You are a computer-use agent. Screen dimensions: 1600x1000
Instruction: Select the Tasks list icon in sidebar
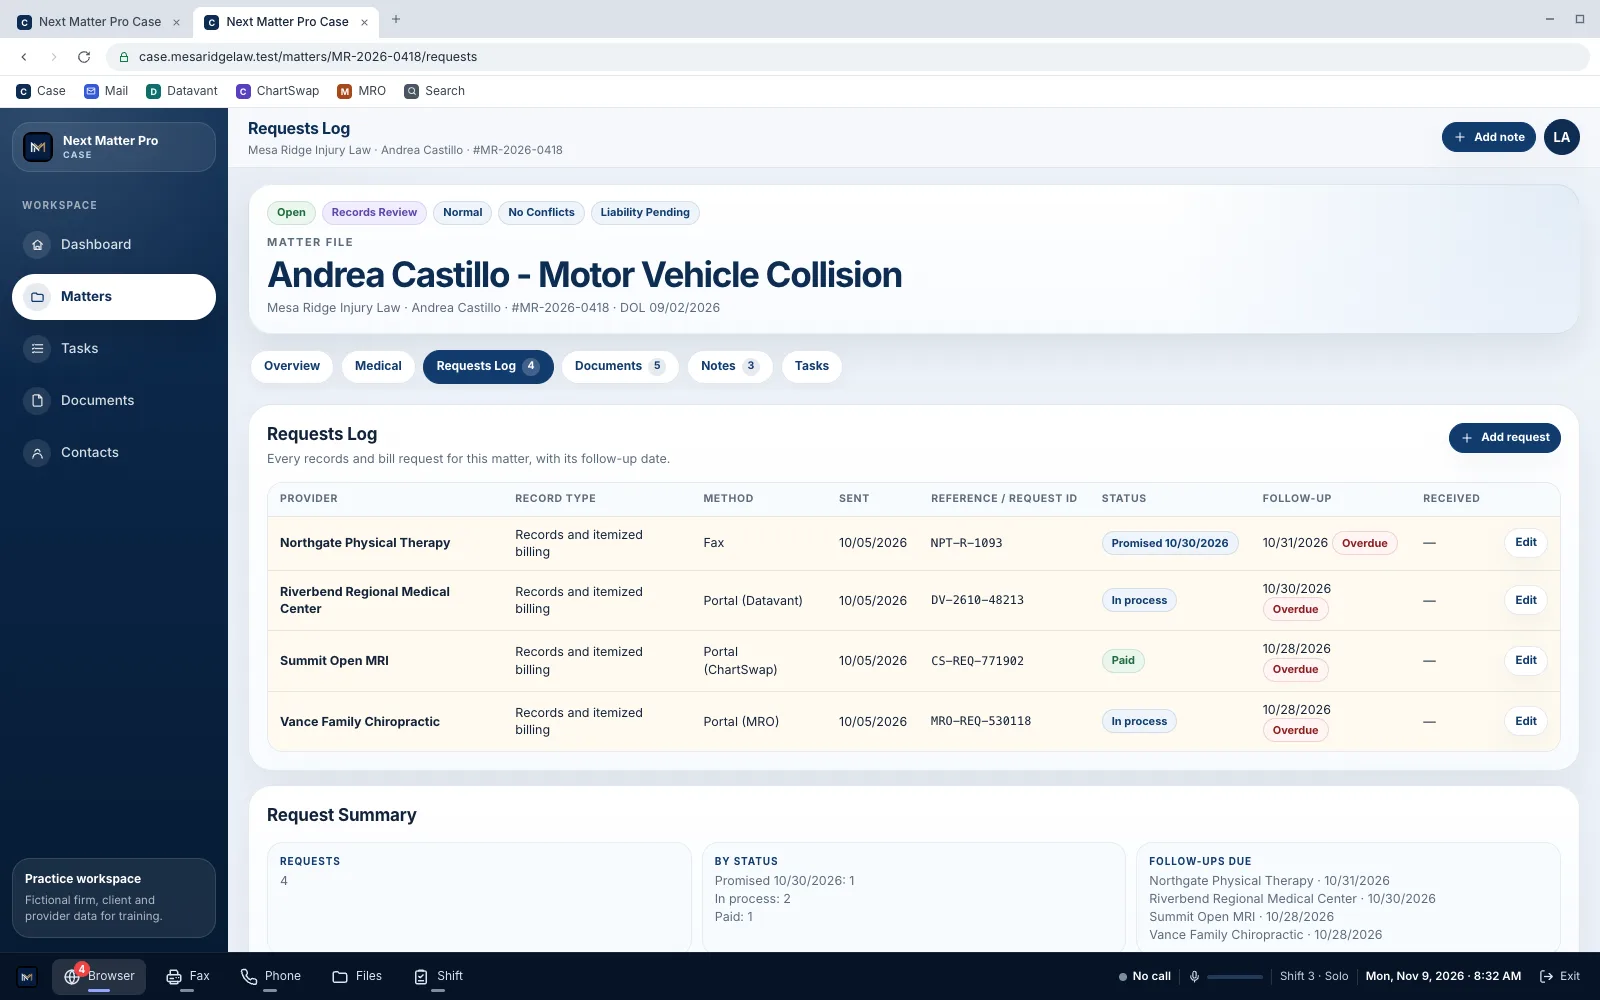click(x=37, y=349)
